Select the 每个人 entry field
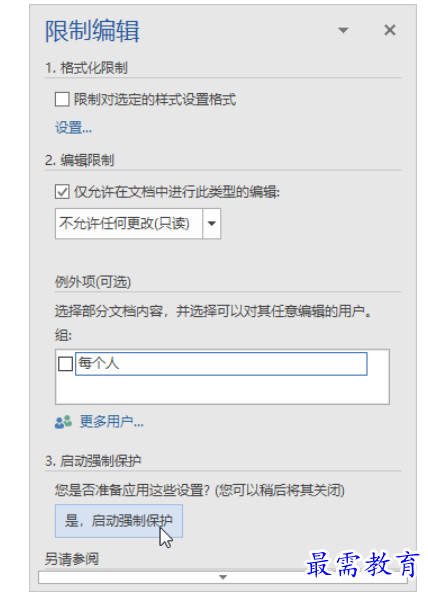Screen dimensions: 428x596 click(221, 364)
